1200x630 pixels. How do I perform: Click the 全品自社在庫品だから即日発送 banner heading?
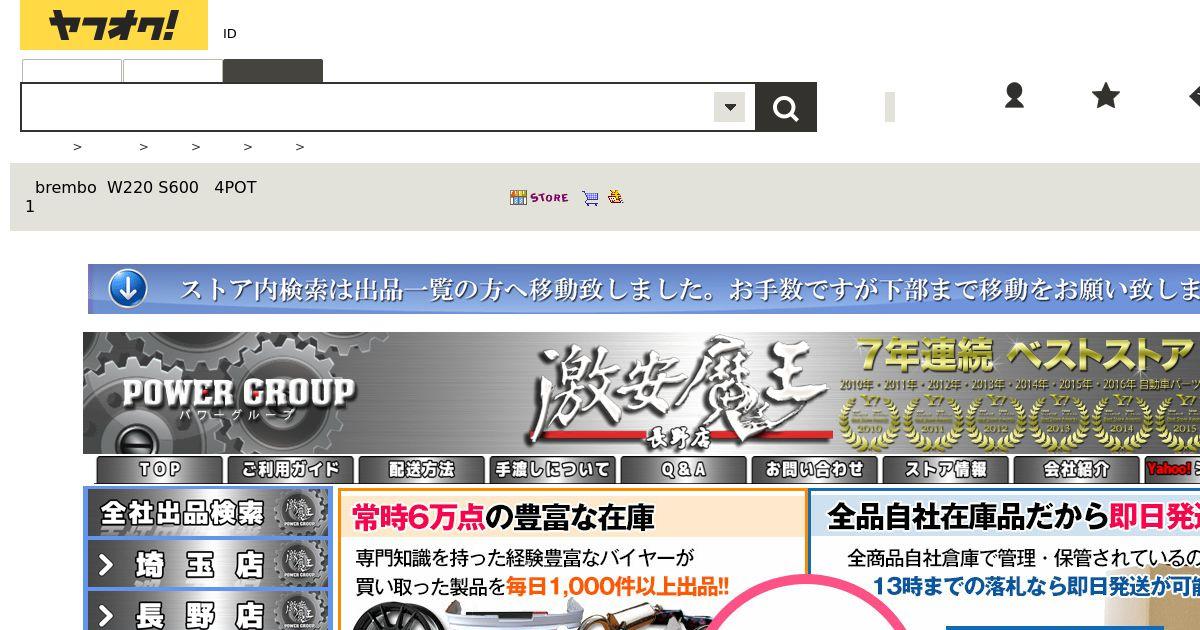(1013, 517)
